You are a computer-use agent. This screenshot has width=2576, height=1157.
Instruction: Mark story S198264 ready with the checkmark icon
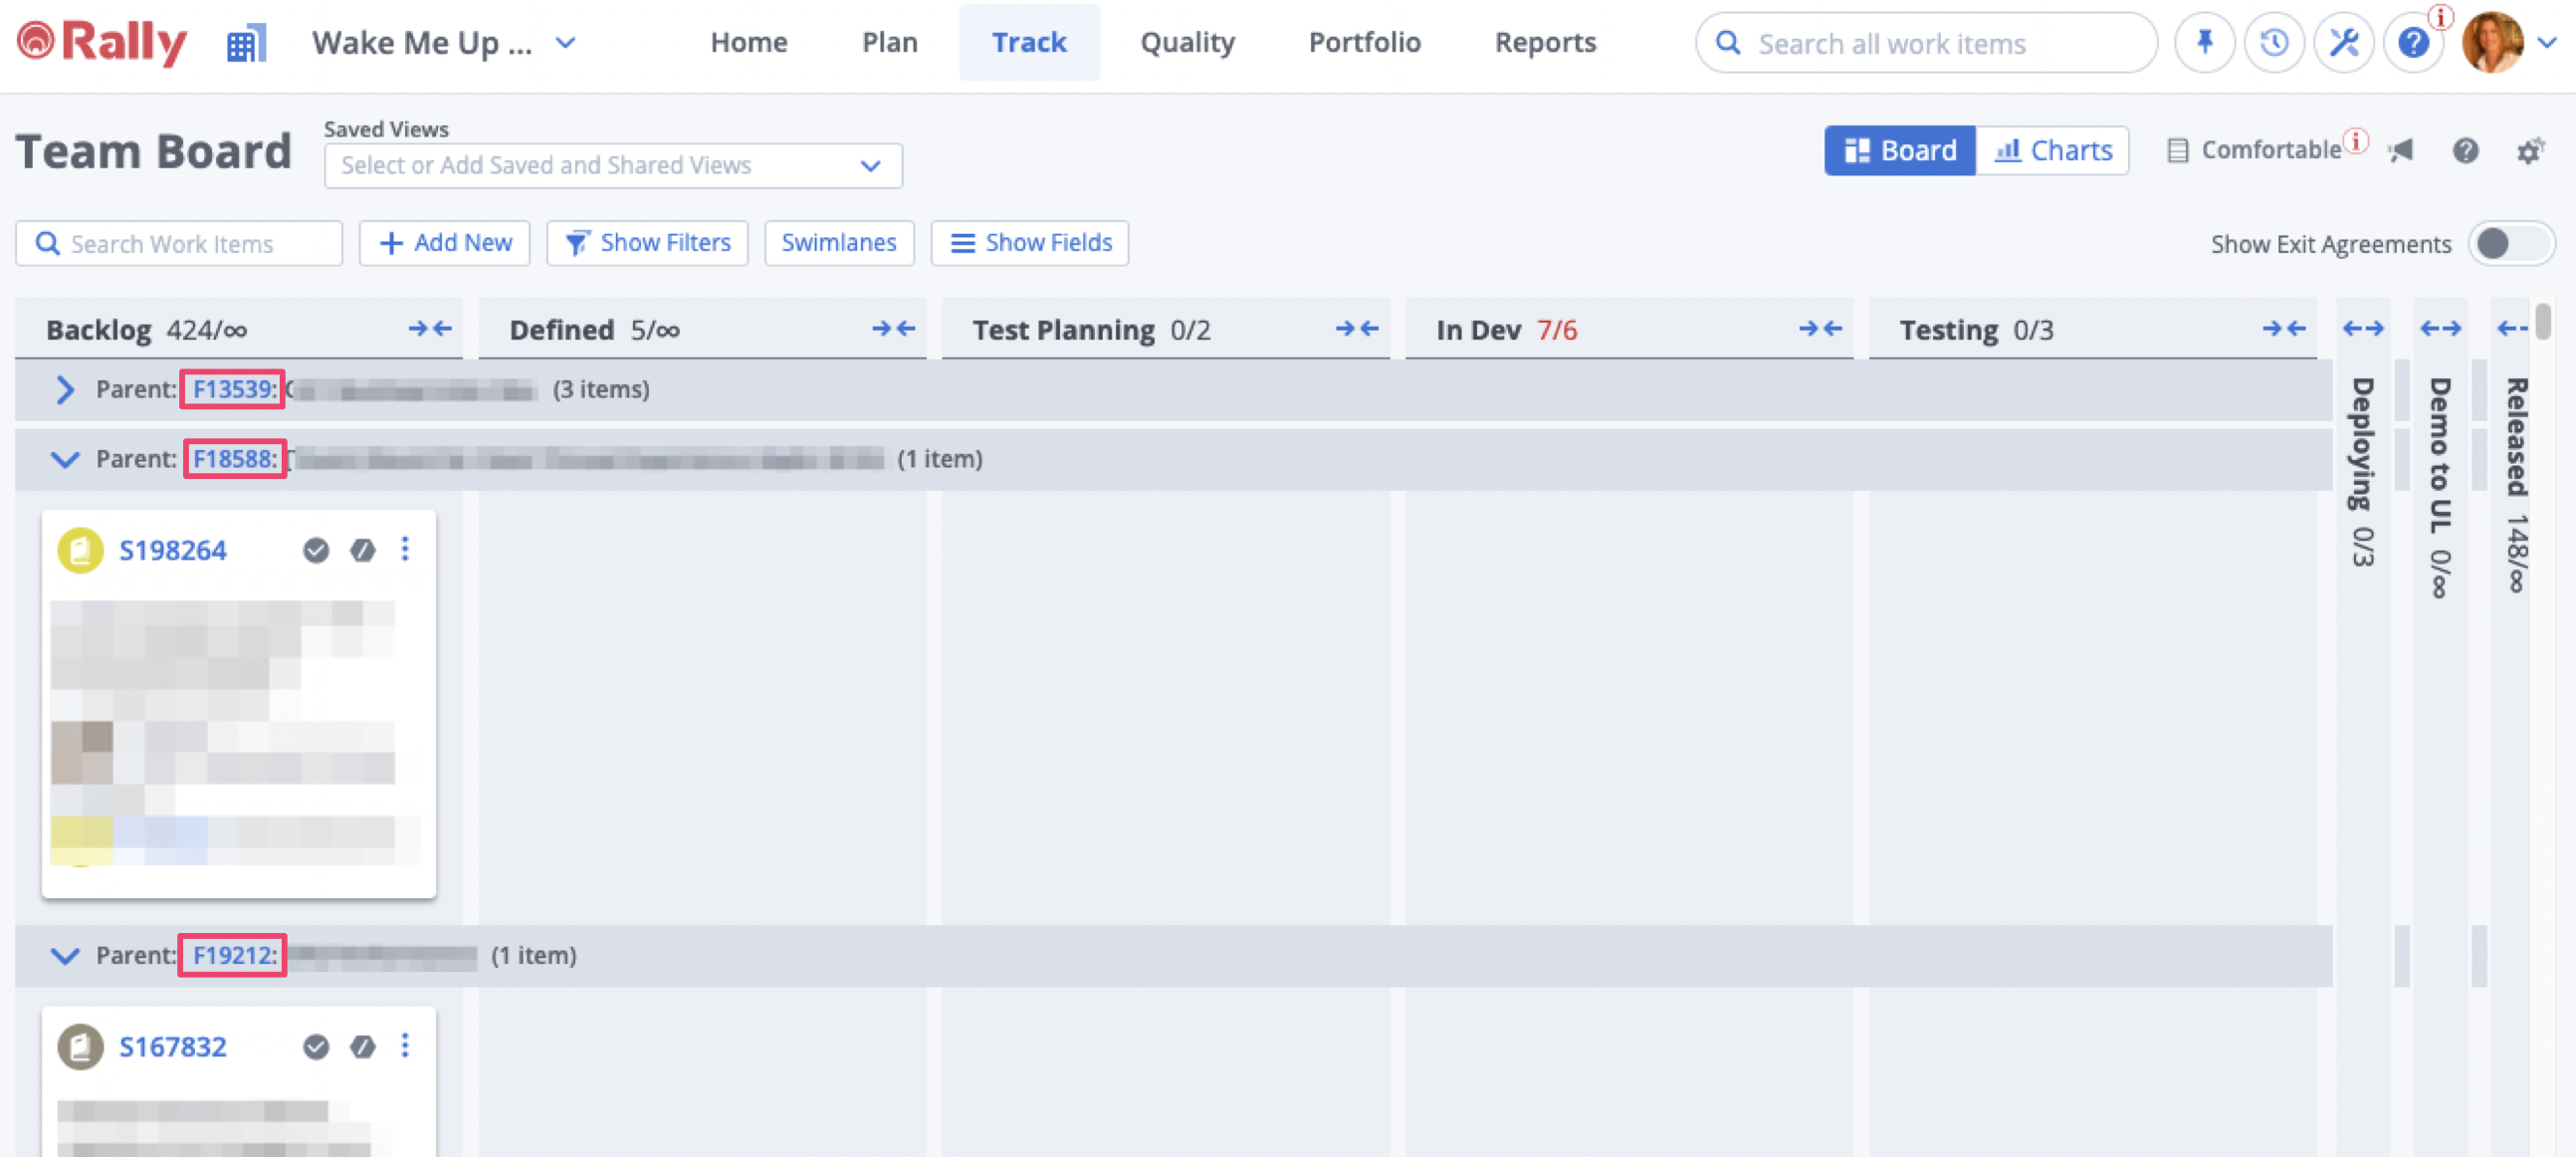click(315, 549)
